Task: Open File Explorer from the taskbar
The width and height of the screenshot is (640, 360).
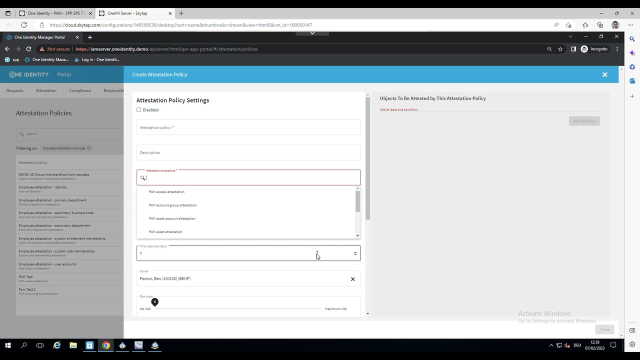Action: [x=73, y=345]
